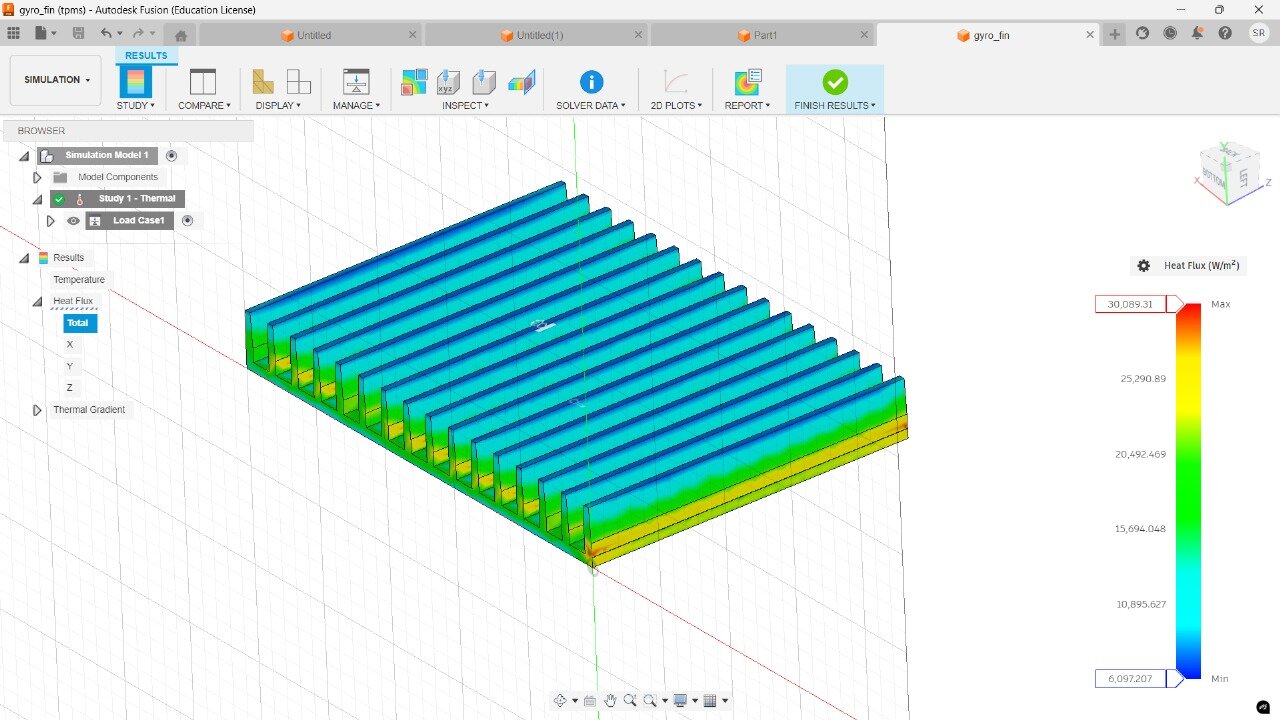1280x720 pixels.
Task: Click the Look At icon in navigation bar
Action: [x=590, y=701]
